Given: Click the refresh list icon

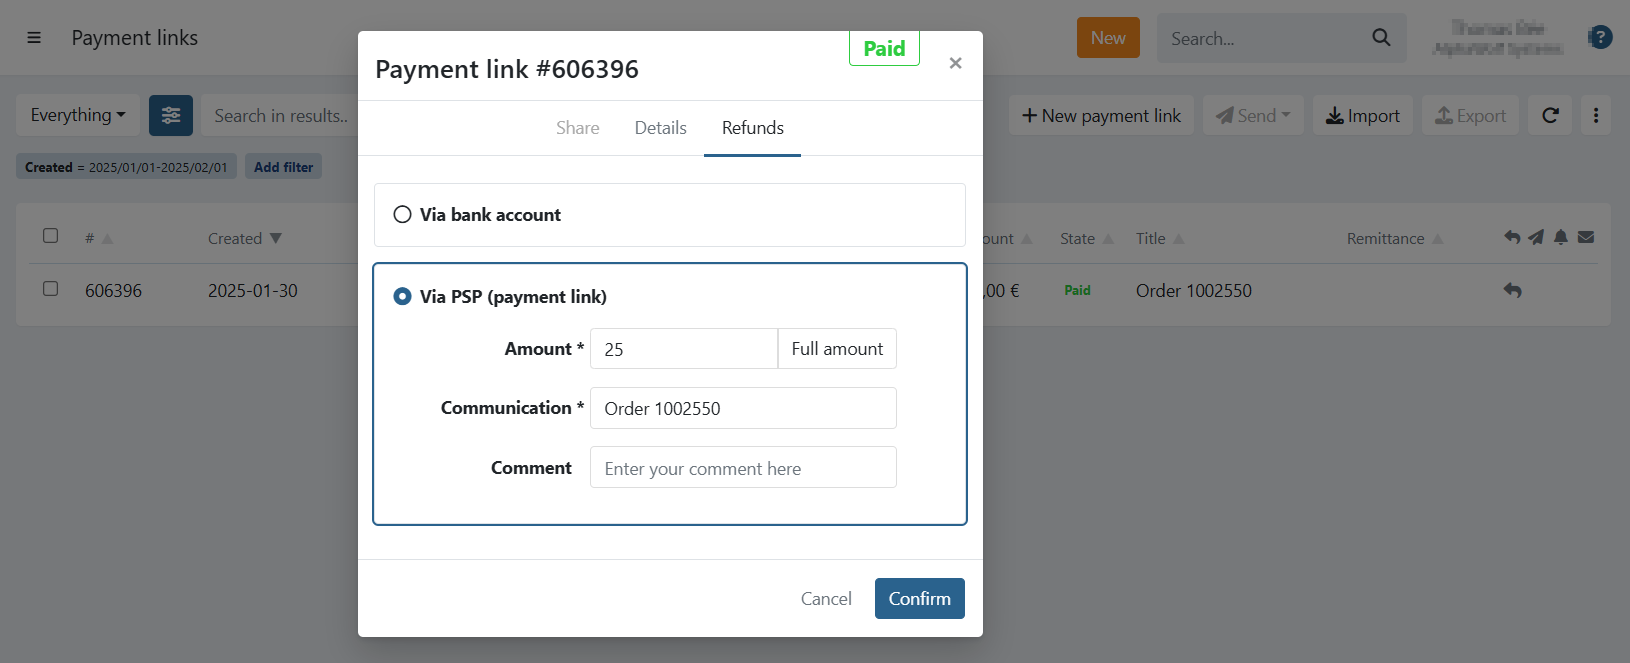Looking at the screenshot, I should point(1550,116).
